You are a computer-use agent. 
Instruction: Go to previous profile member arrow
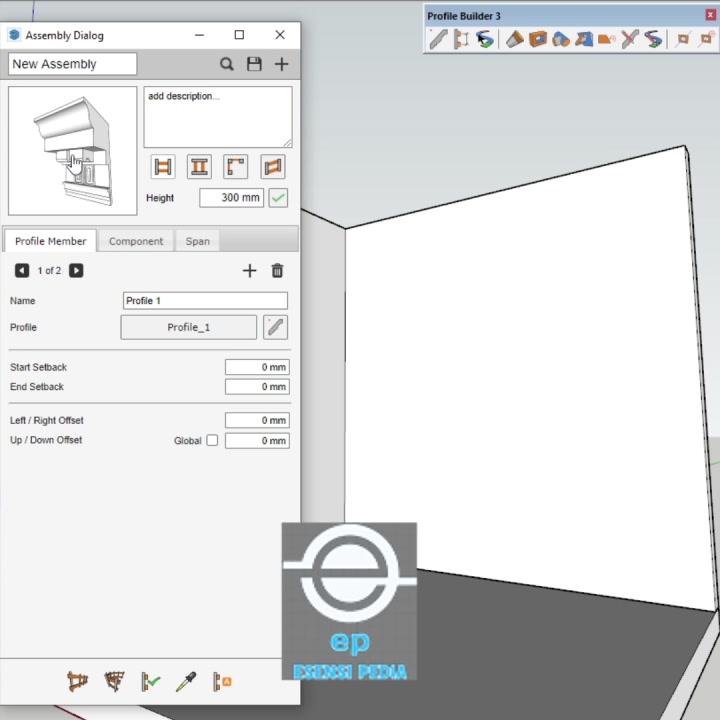[22, 270]
